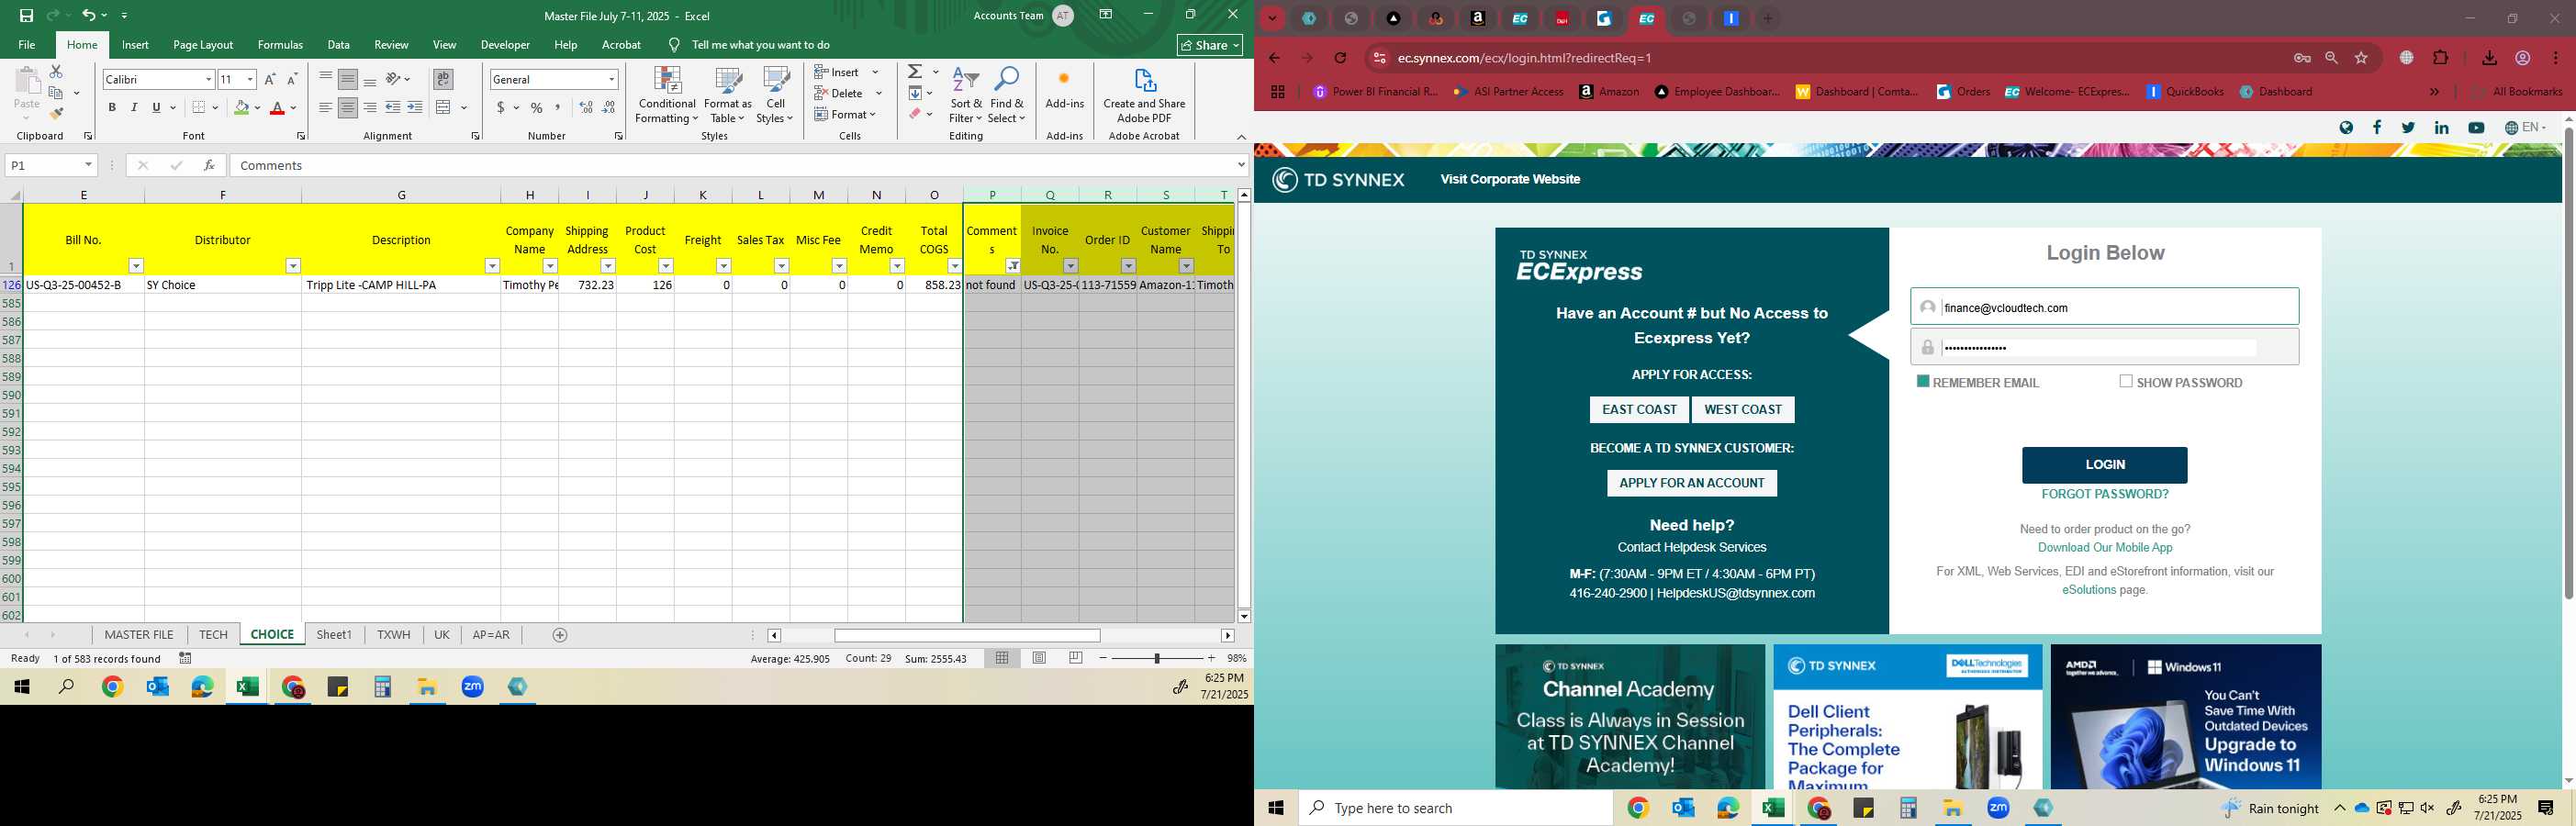The image size is (2576, 826).
Task: Adjust the Excel zoom slider handle
Action: [1157, 658]
